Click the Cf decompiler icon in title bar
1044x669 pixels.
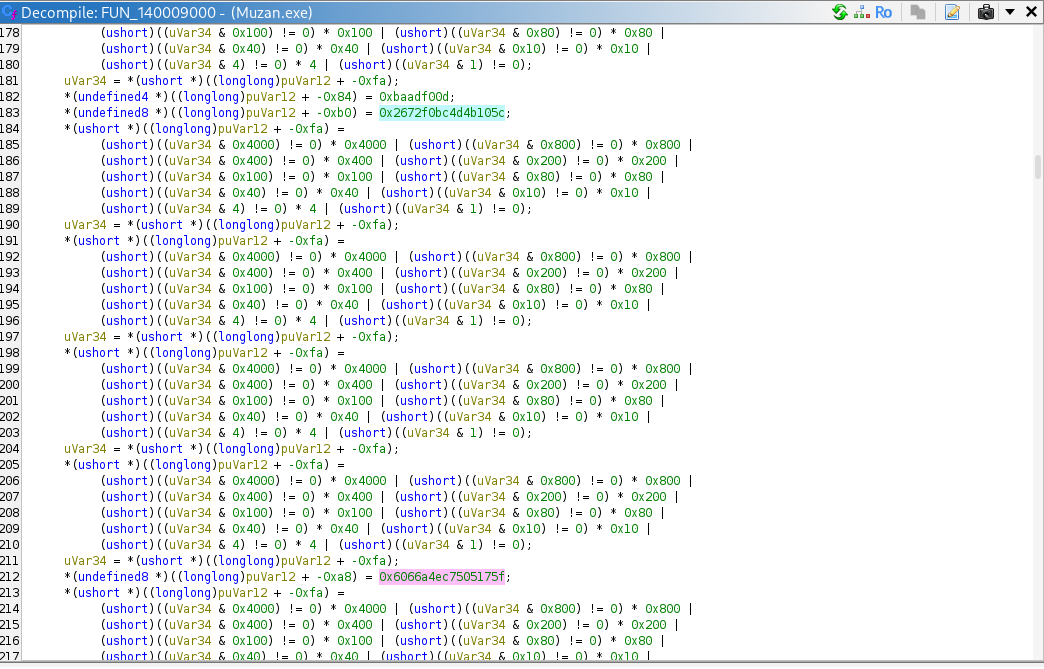(x=9, y=12)
